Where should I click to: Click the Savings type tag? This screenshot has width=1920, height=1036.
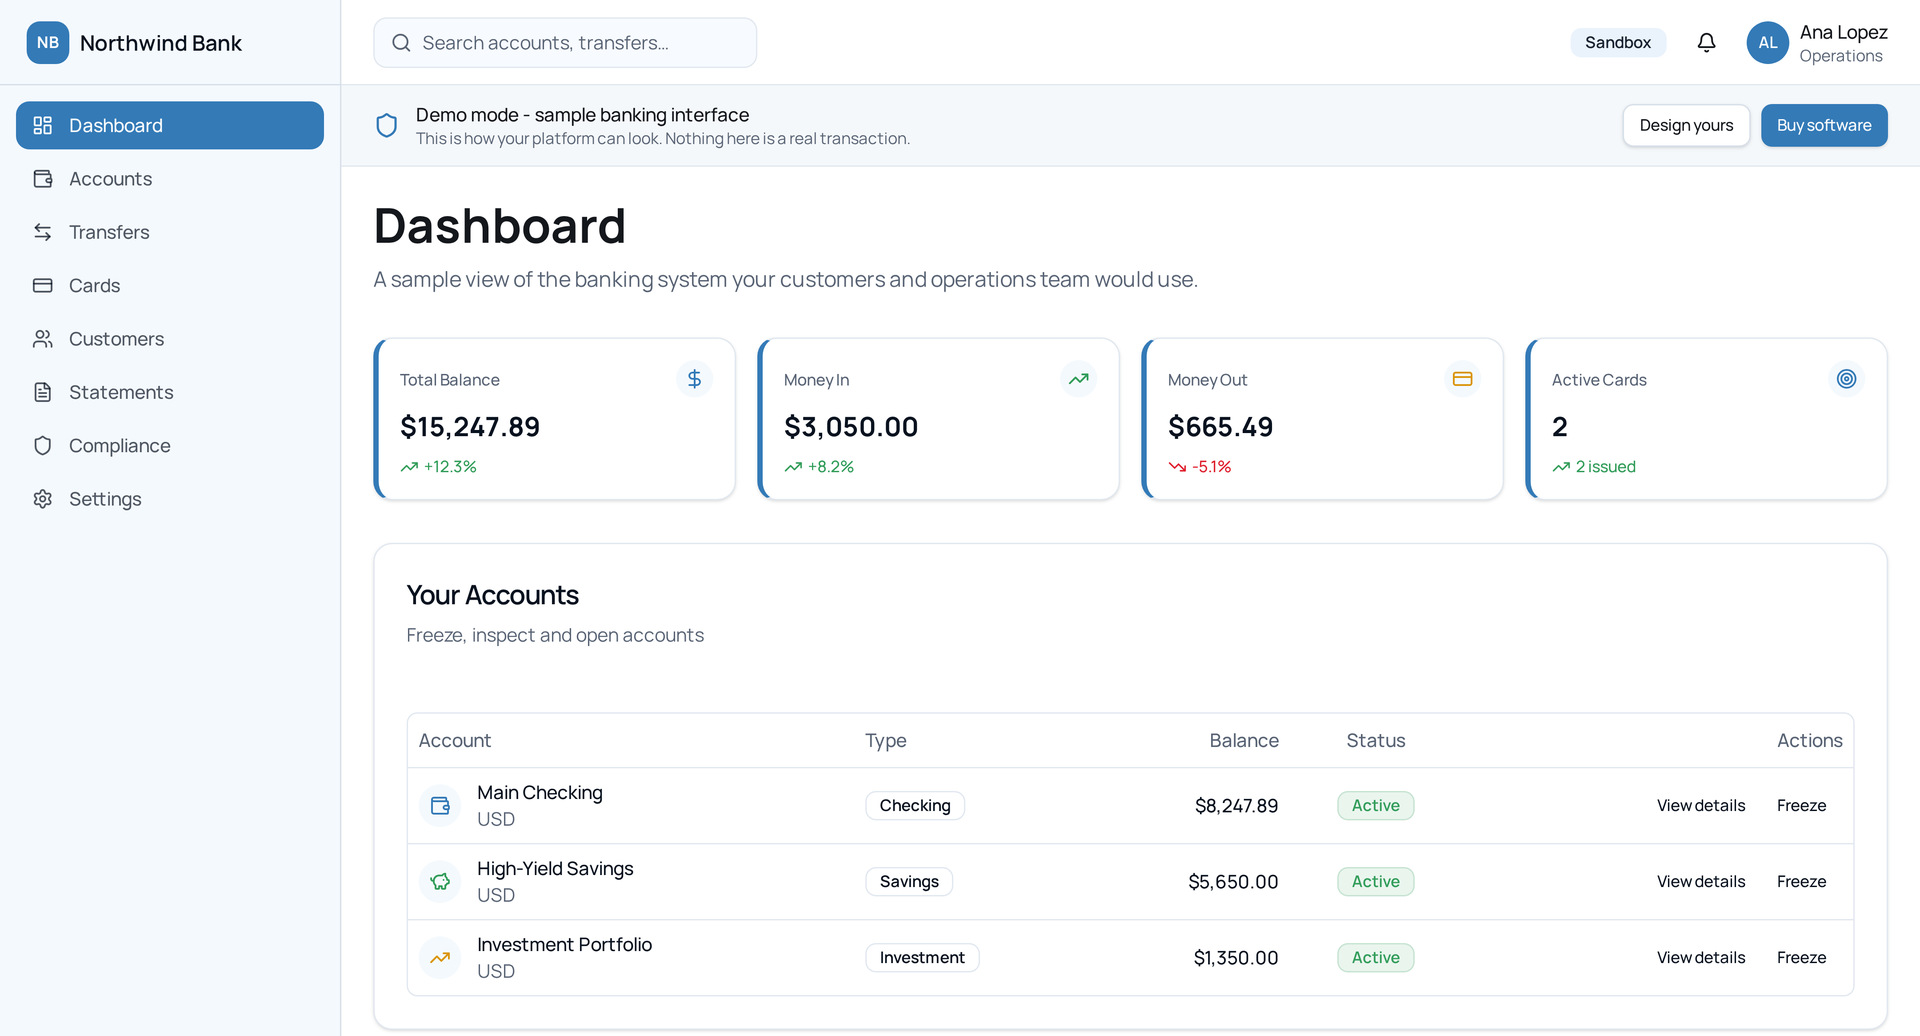[x=909, y=882]
